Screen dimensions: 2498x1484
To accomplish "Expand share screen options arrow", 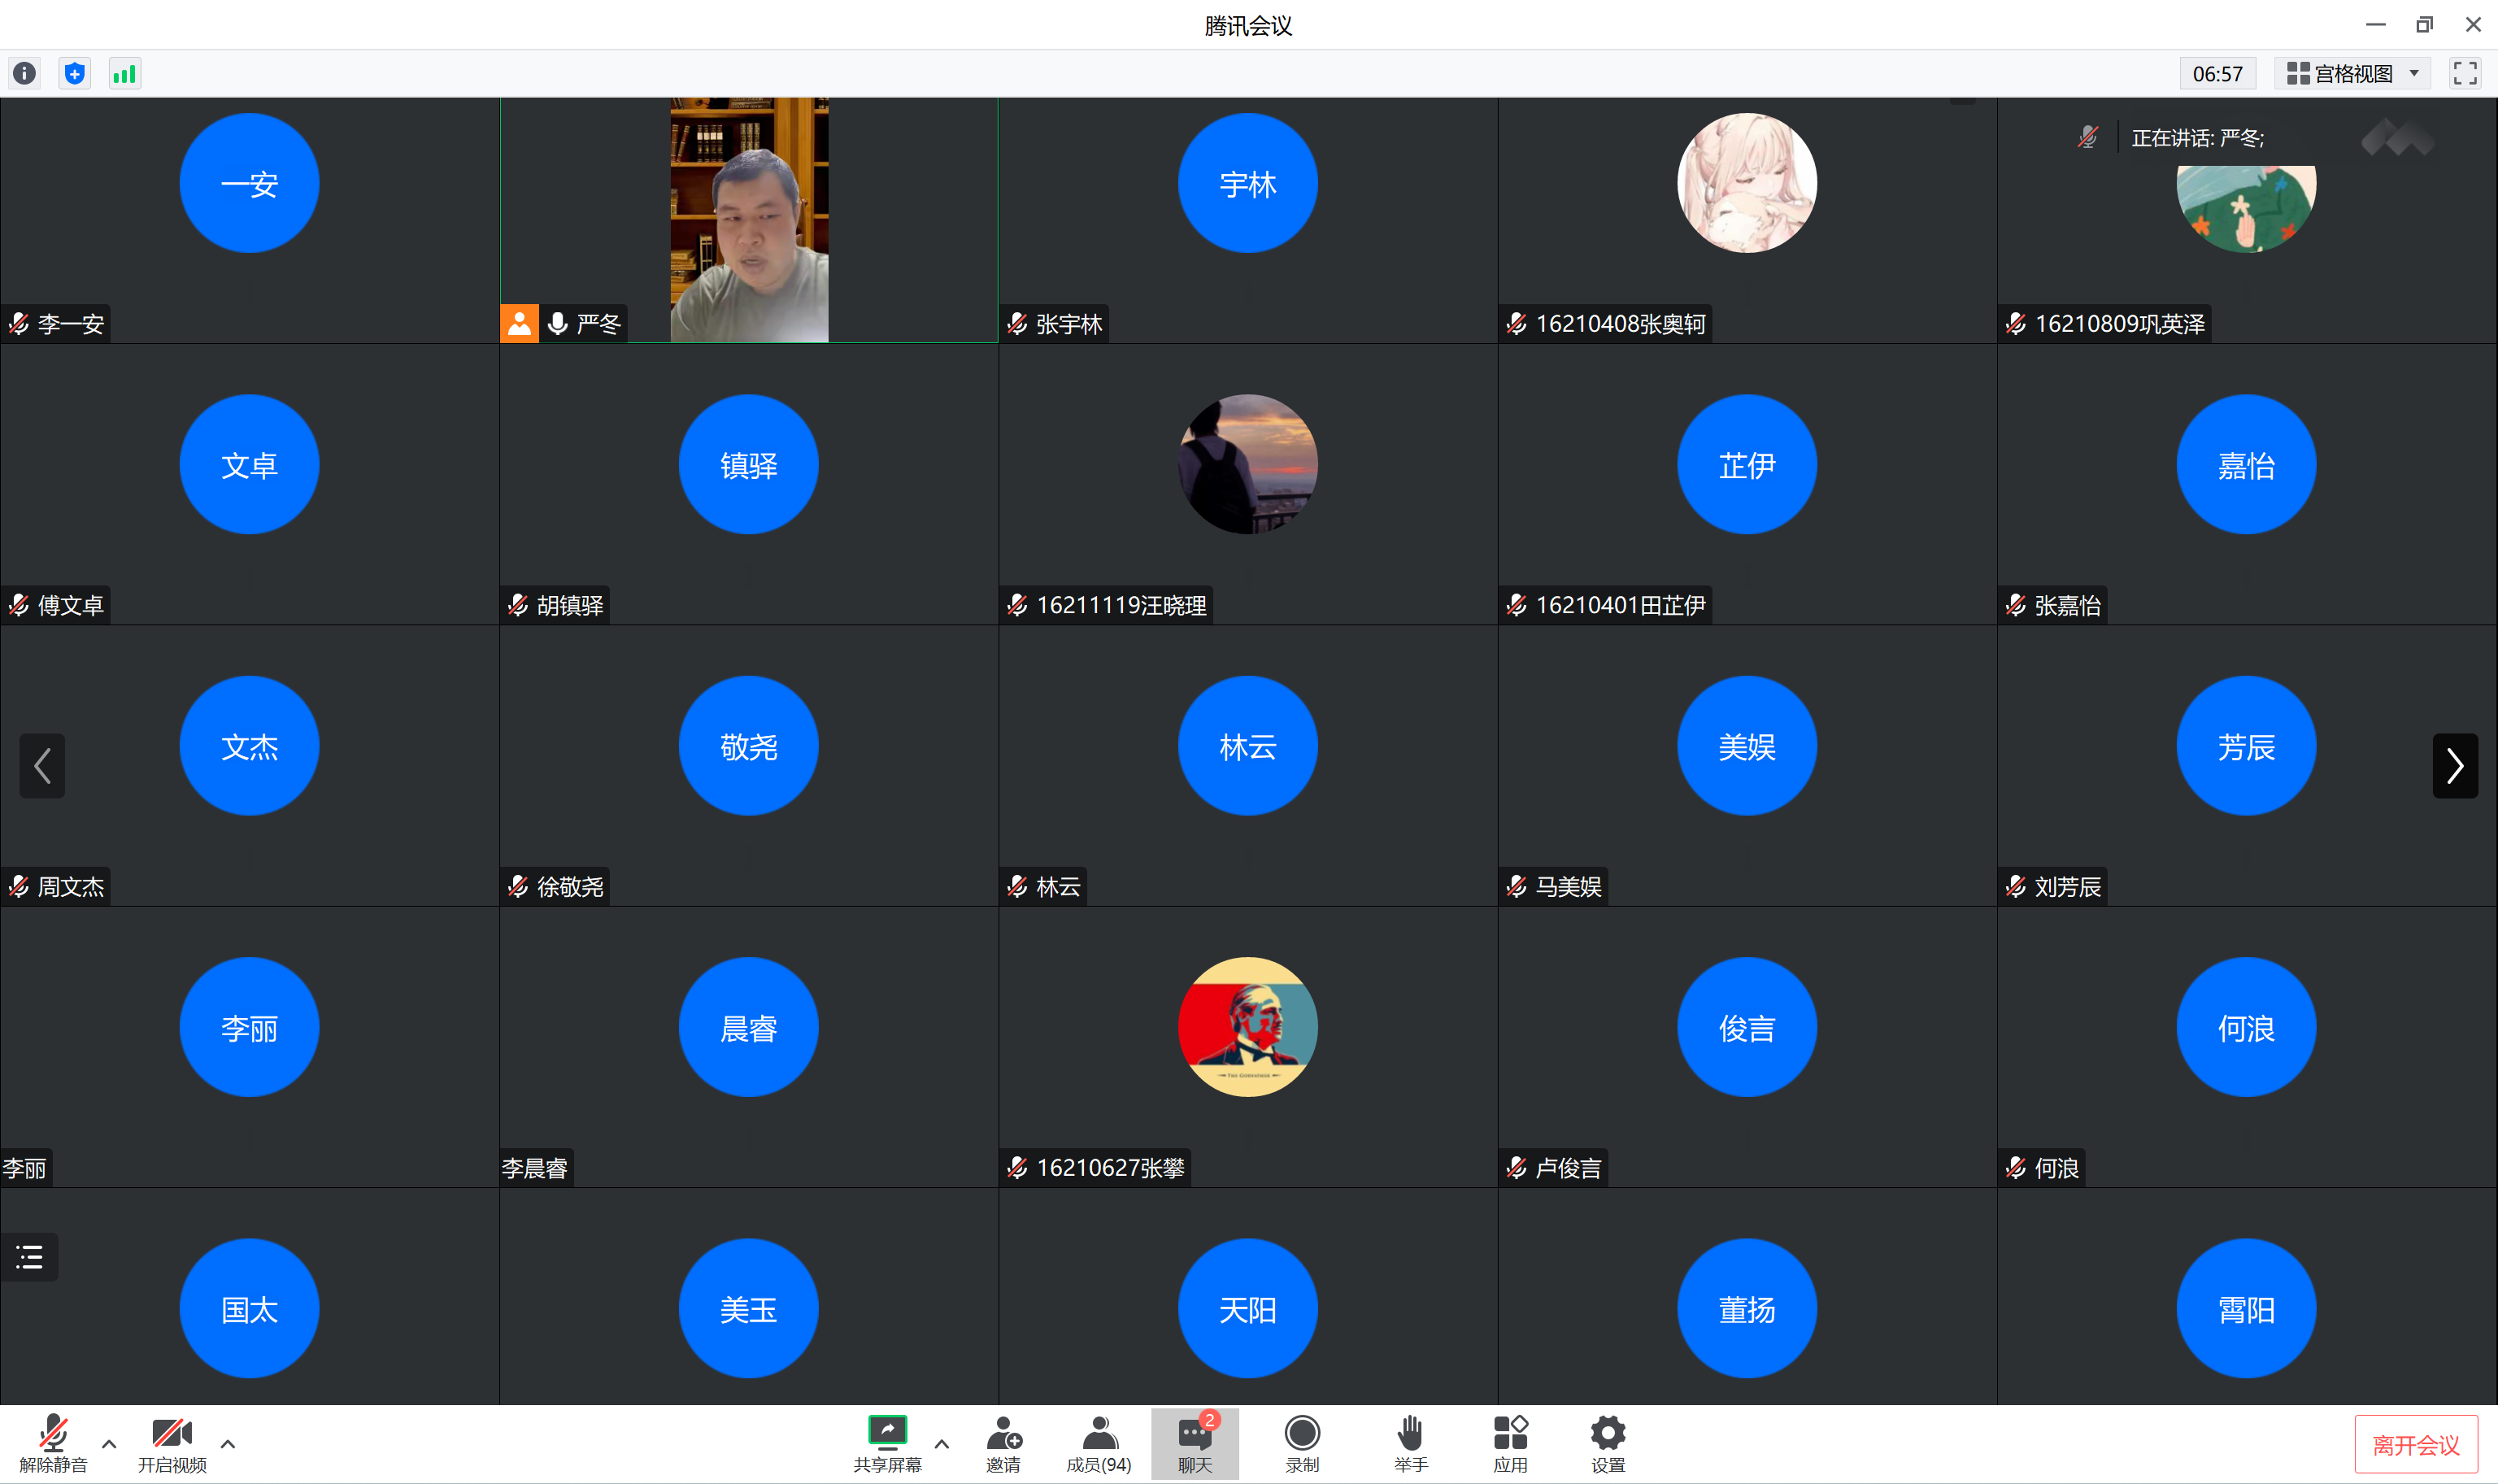I will point(941,1443).
